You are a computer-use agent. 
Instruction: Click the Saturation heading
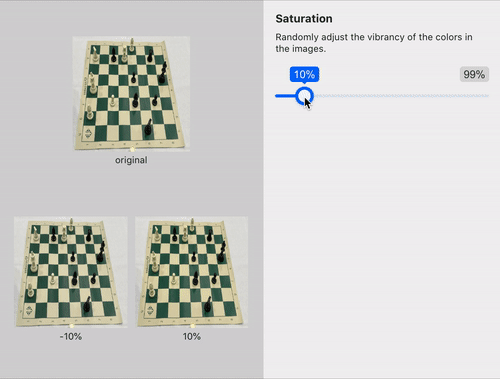(304, 19)
